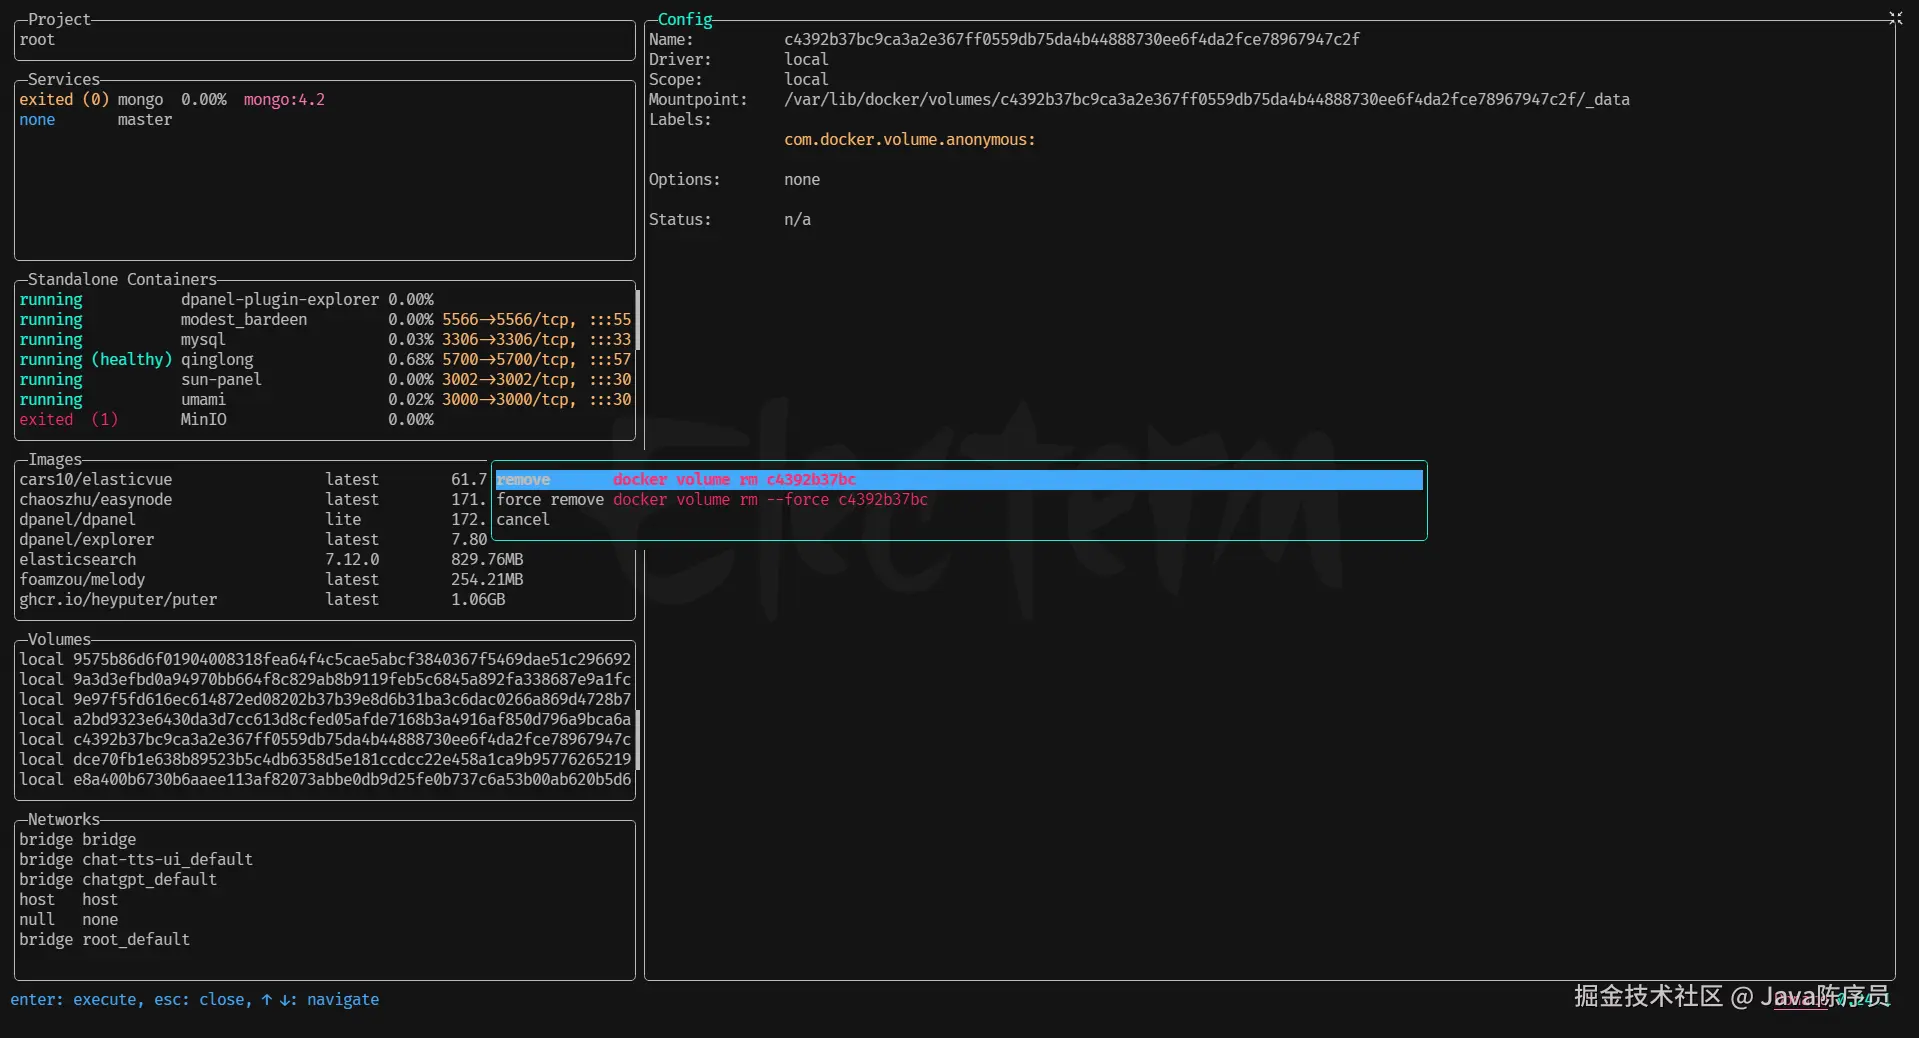
Task: Select the root_default bridge network
Action: [136, 940]
